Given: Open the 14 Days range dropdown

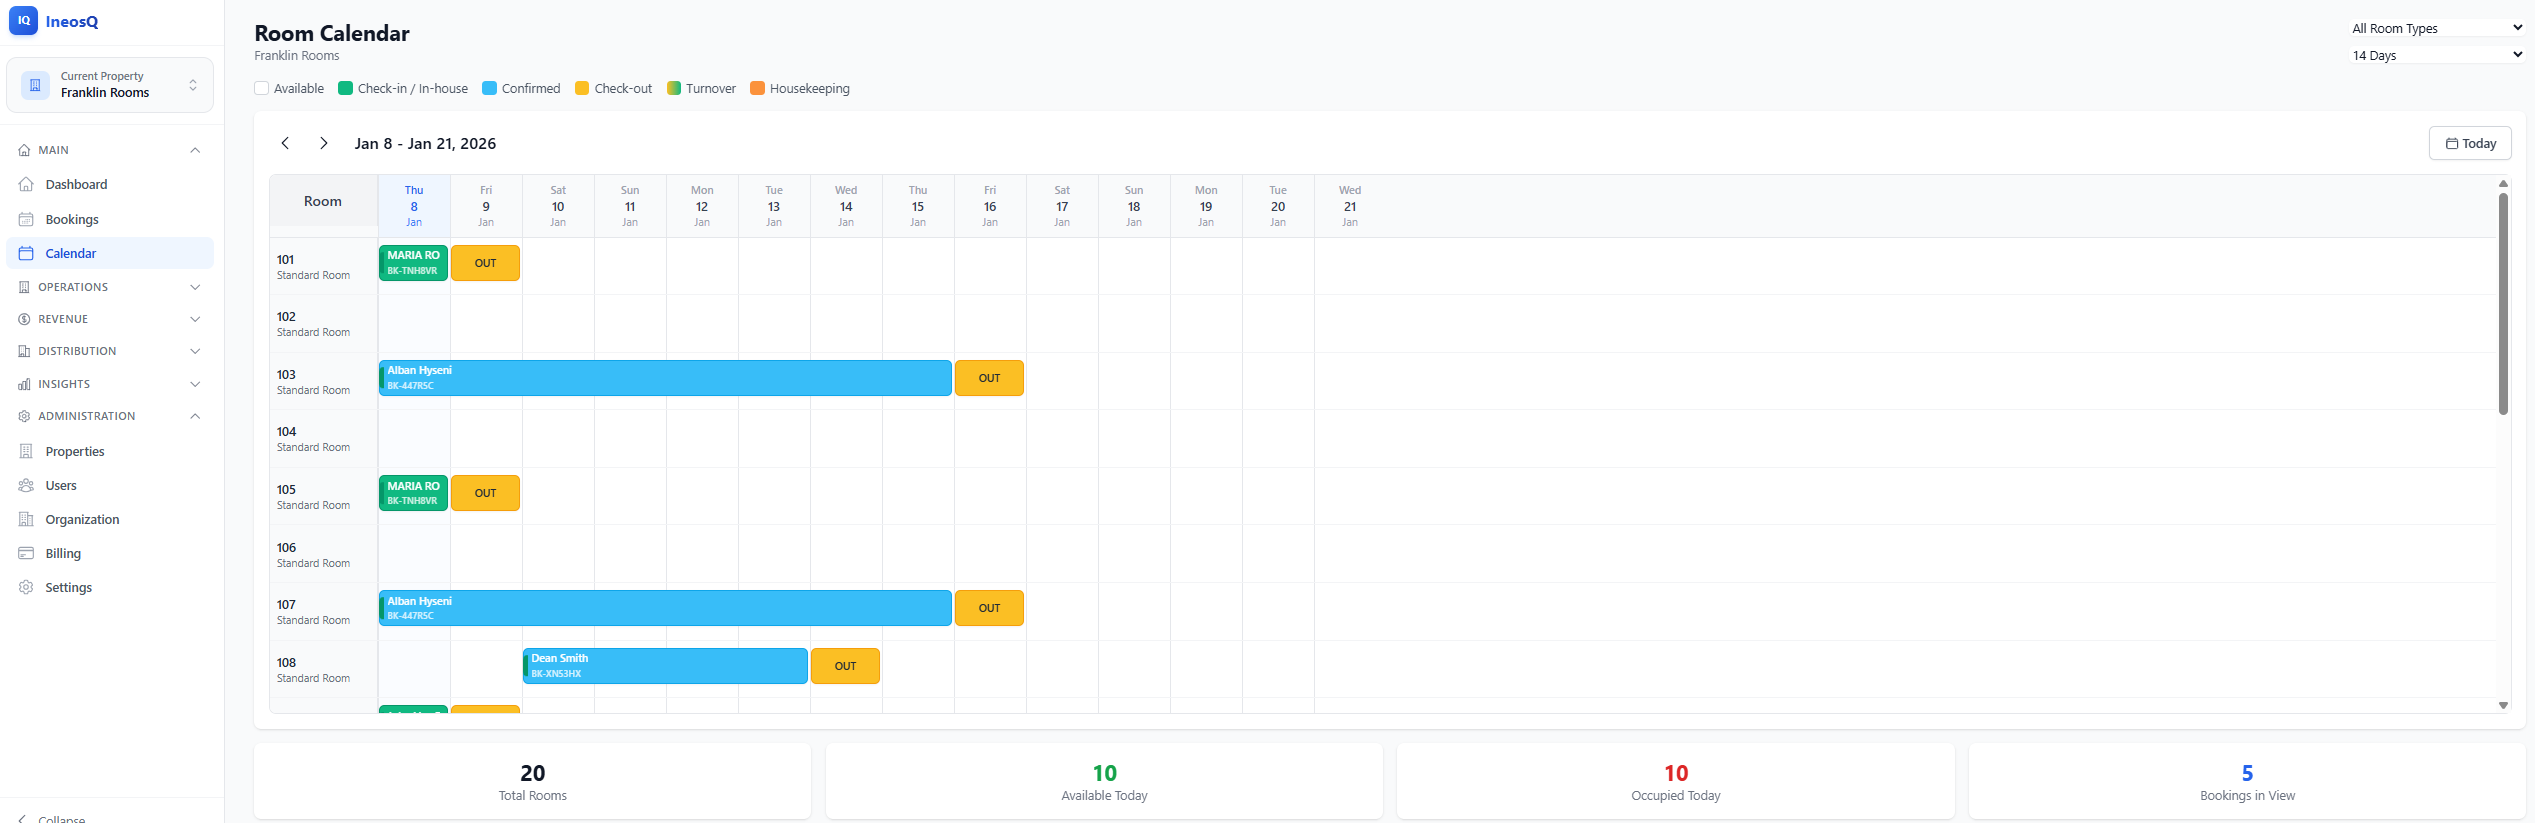Looking at the screenshot, I should pyautogui.click(x=2437, y=55).
